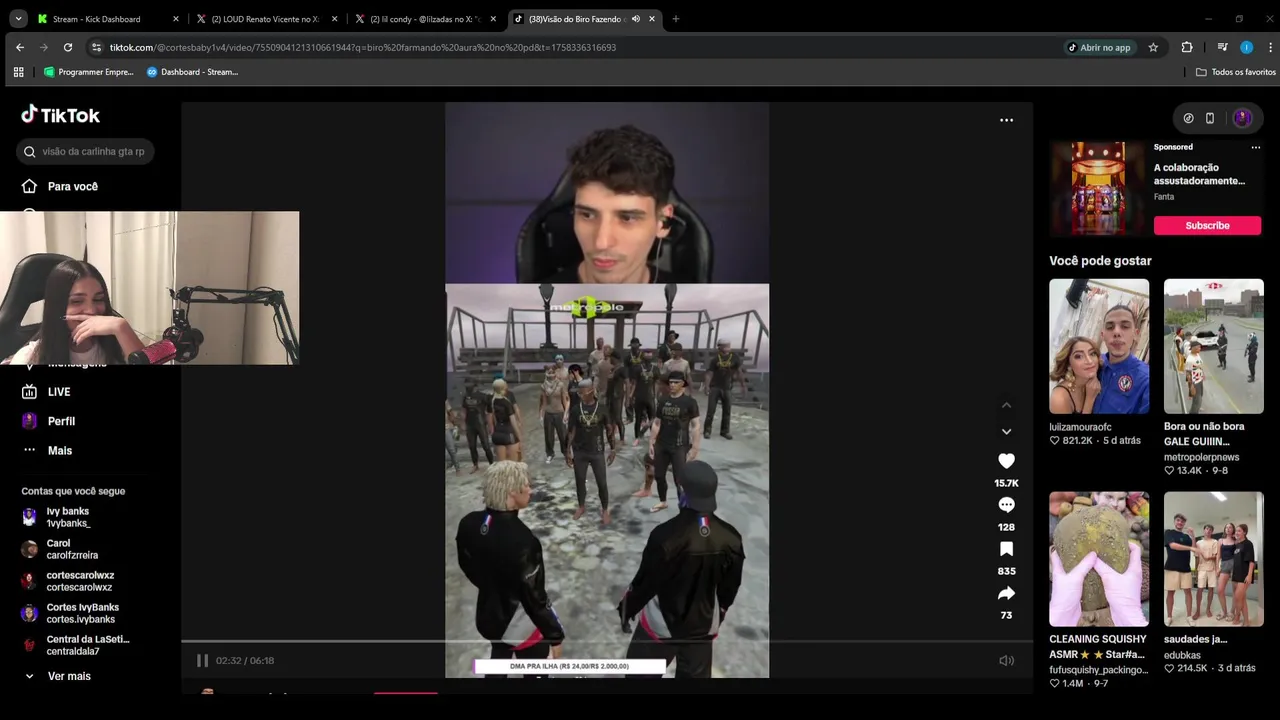This screenshot has height=720, width=1280.
Task: Bookmark this page with the star icon
Action: pos(1153,47)
